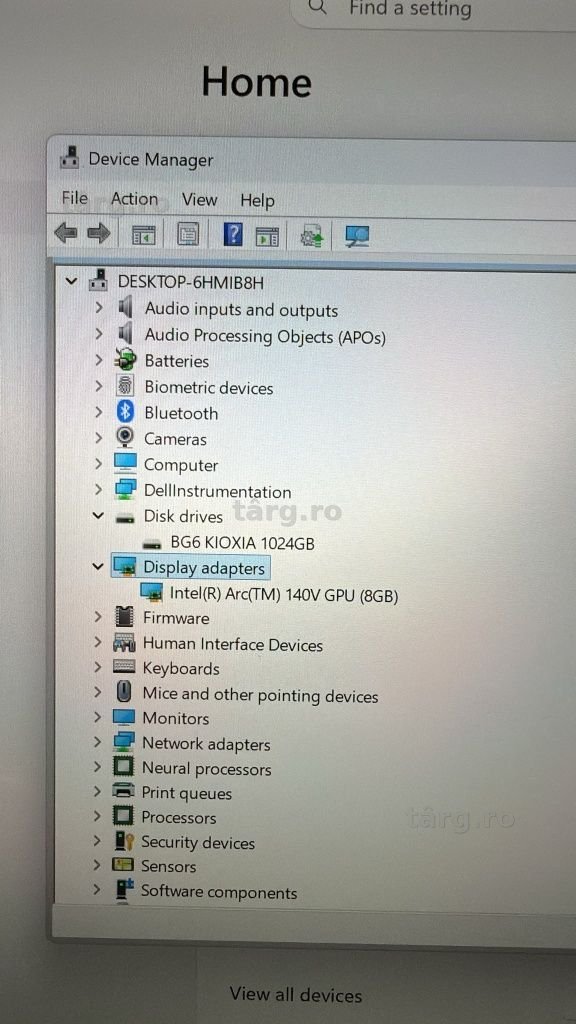Click the blue Help question mark icon
Viewport: 576px width, 1024px height.
(233, 234)
